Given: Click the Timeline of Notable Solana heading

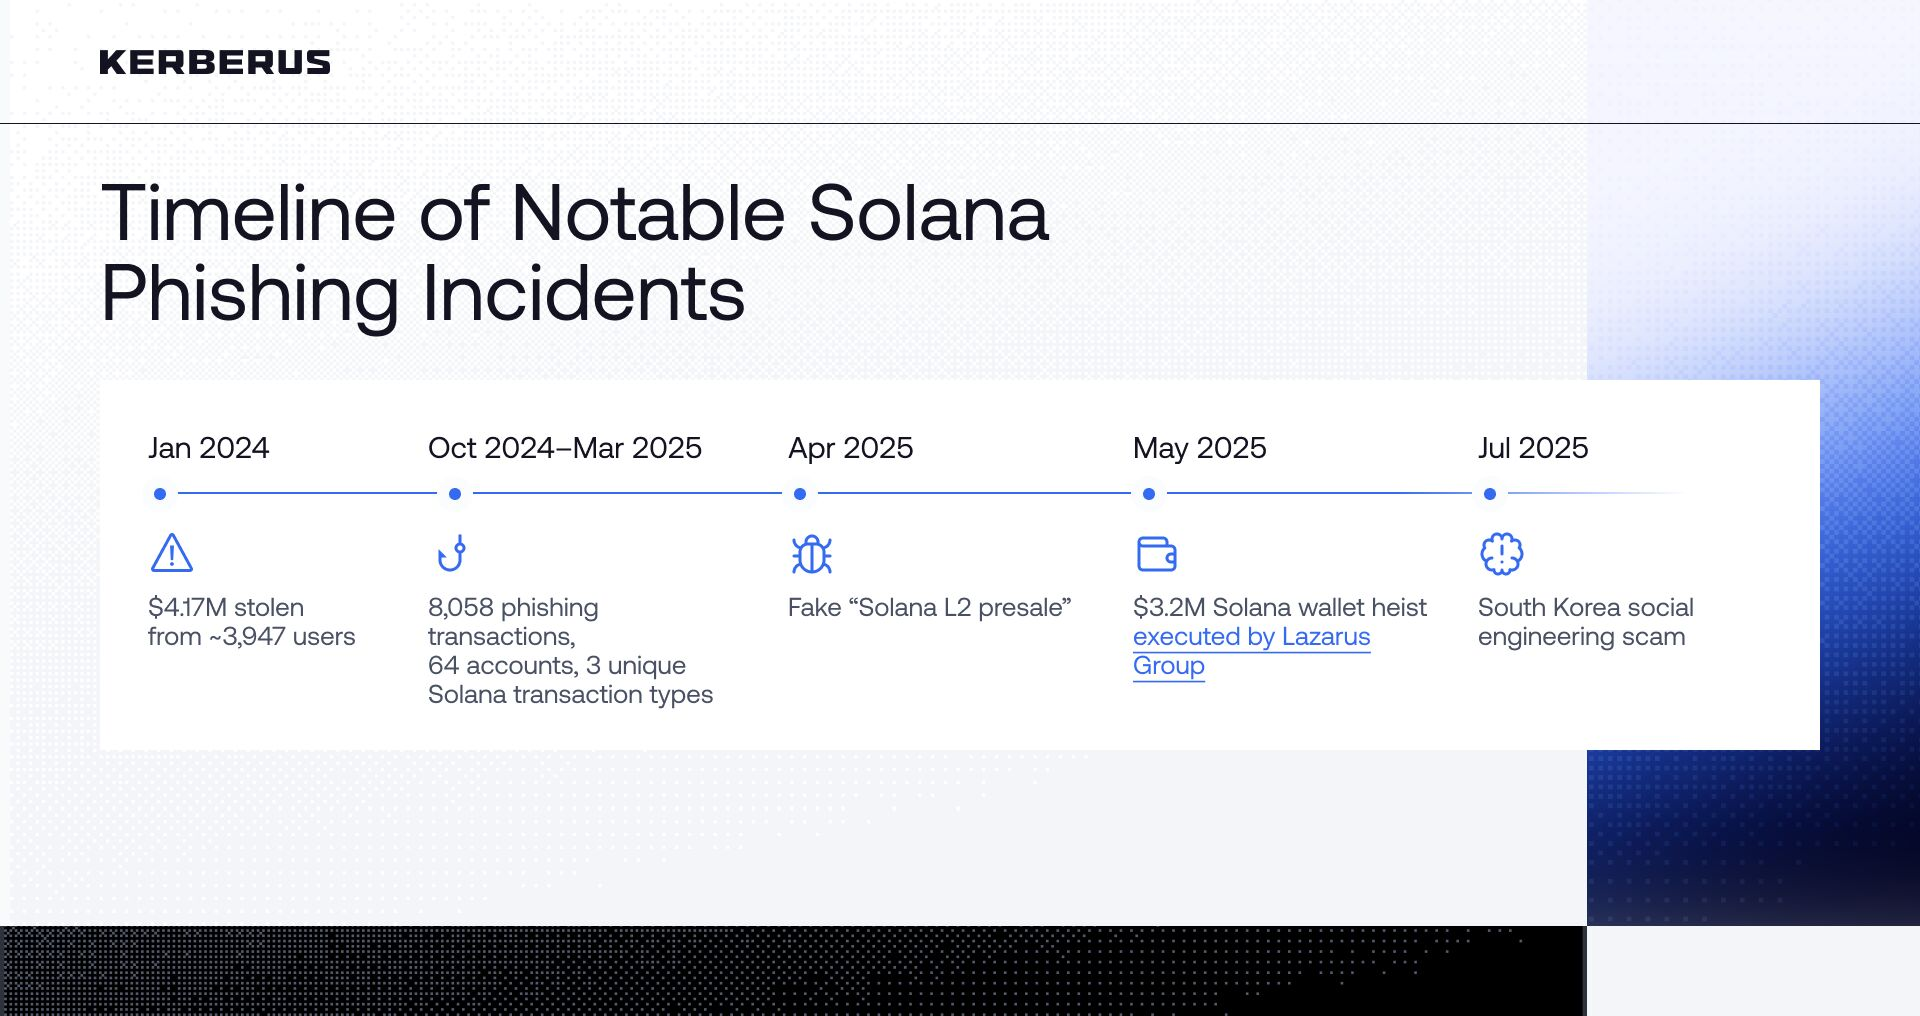Looking at the screenshot, I should click(x=575, y=253).
